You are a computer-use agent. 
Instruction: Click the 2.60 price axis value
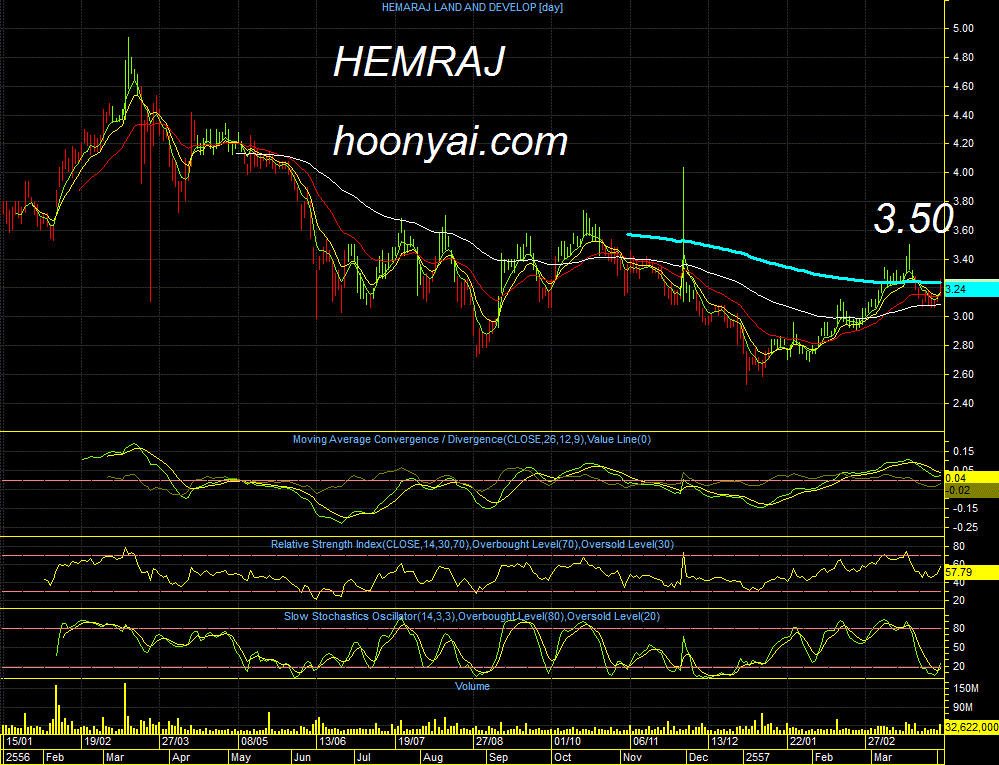[x=963, y=375]
